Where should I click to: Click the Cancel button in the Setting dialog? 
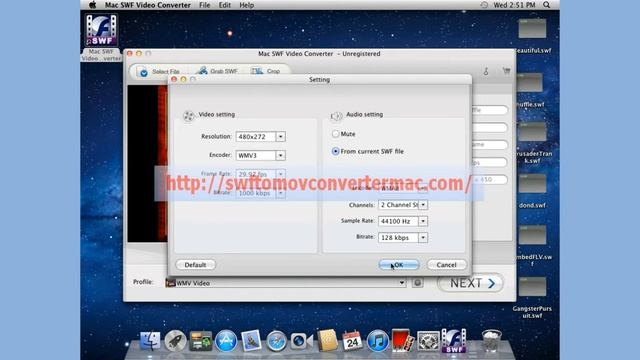tap(447, 264)
